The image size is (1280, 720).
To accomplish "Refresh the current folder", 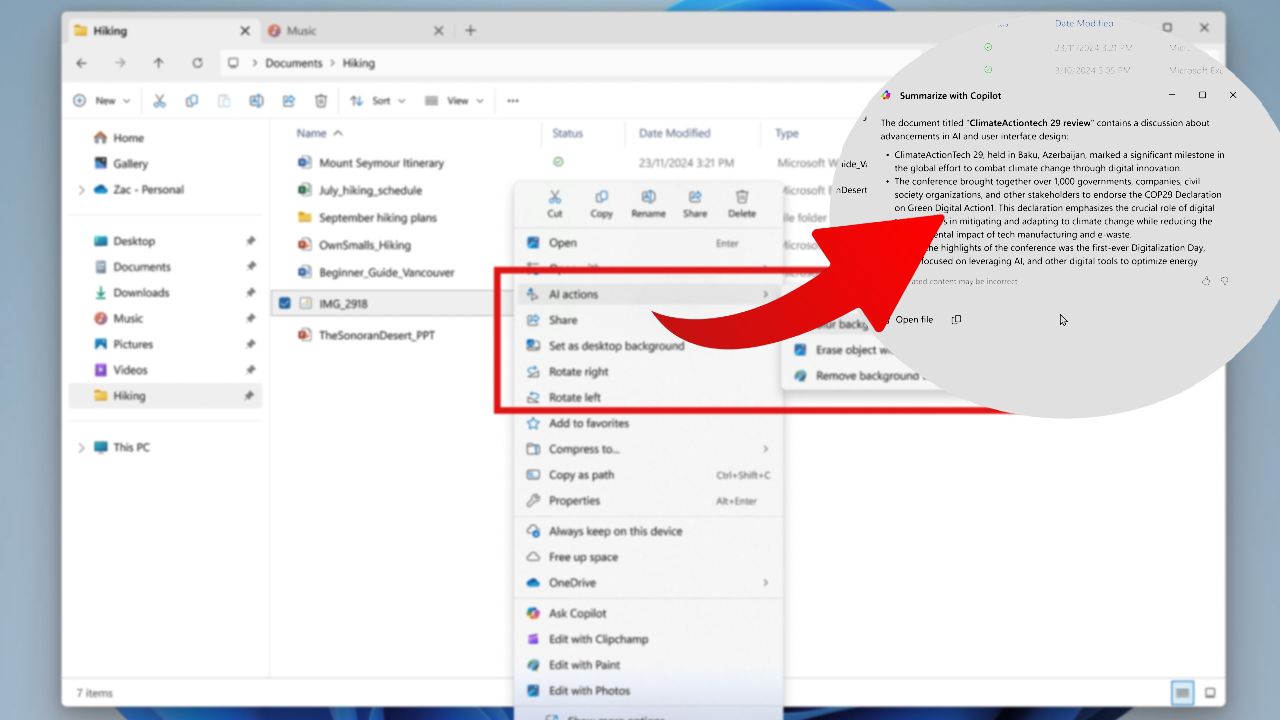I will (x=197, y=63).
